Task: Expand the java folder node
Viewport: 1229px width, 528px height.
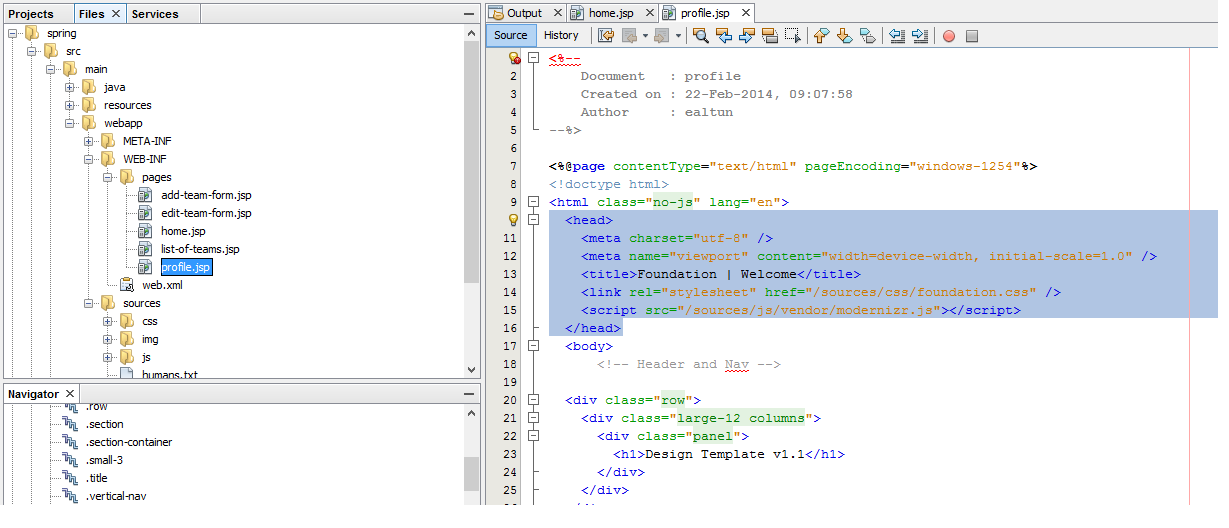Action: click(x=71, y=87)
